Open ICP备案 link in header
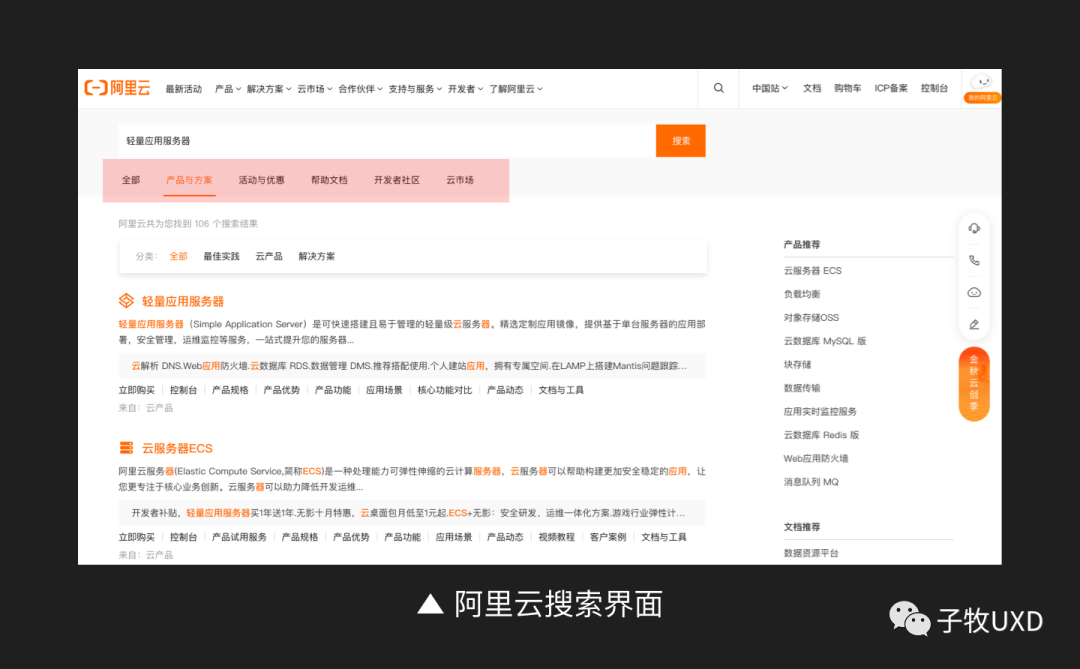 (891, 88)
